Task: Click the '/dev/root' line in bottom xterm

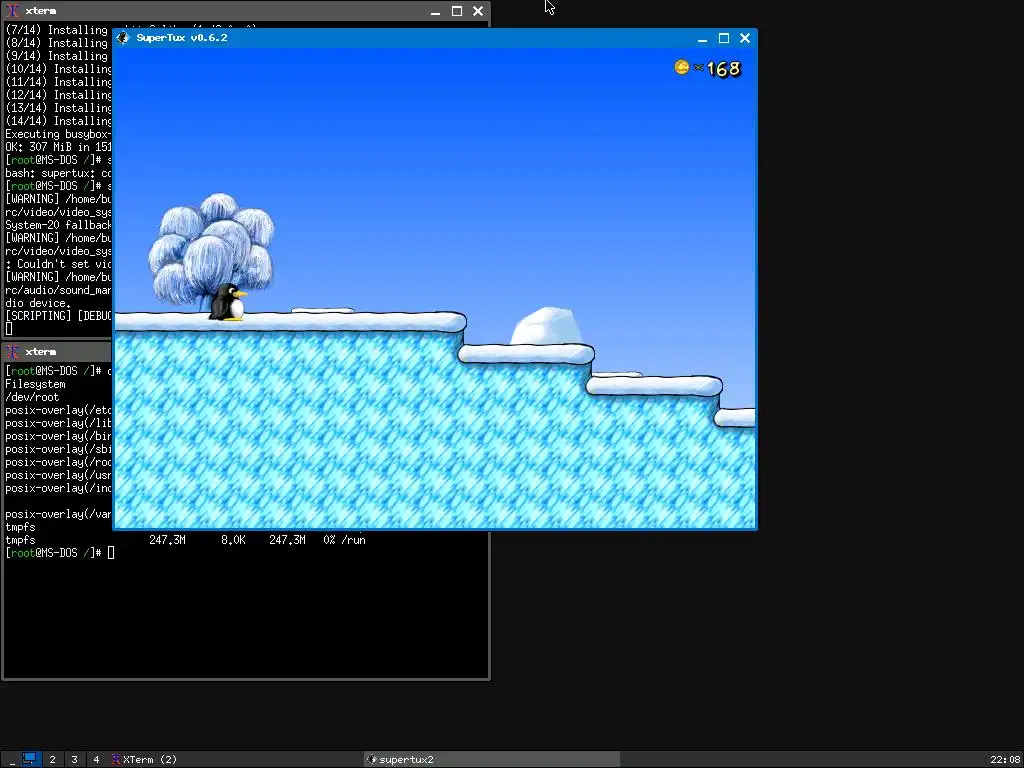Action: click(32, 397)
